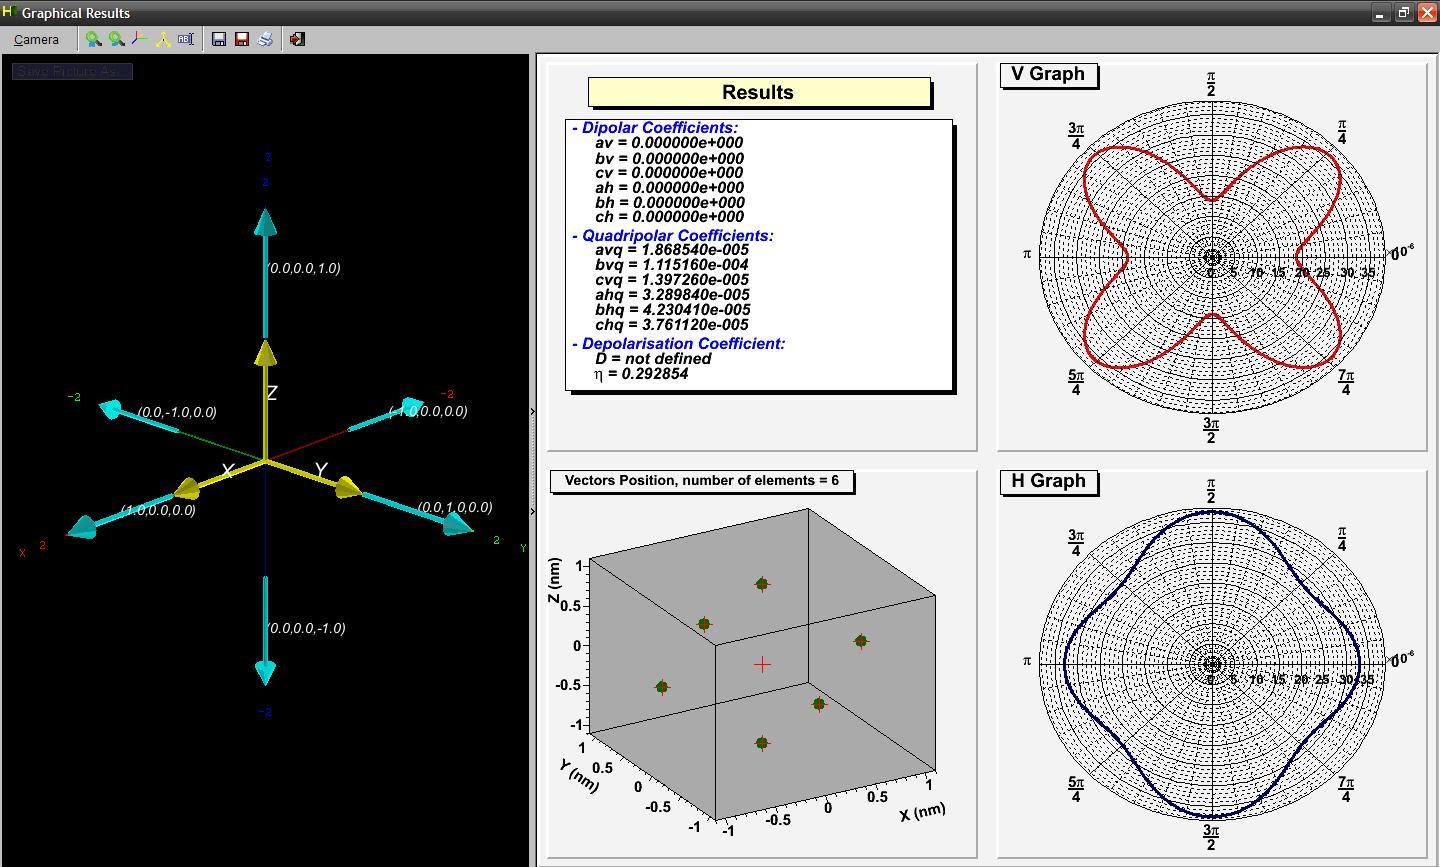Select the V Graph title label
The height and width of the screenshot is (867, 1440).
coord(1048,74)
